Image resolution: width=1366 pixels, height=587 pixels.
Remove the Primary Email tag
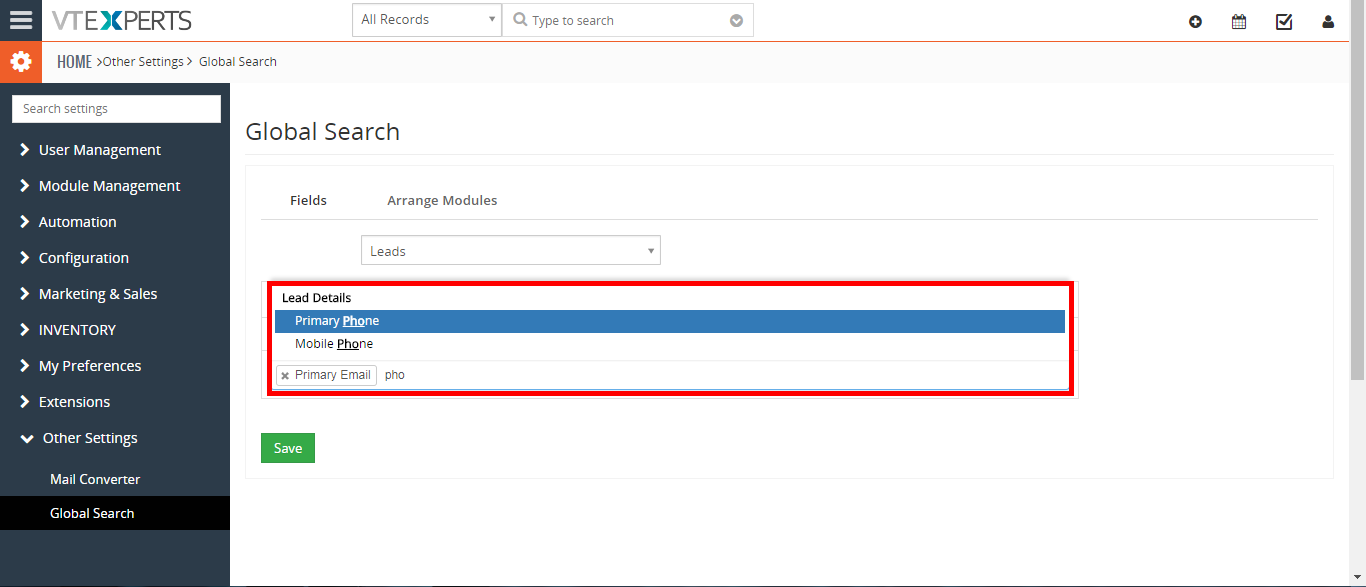(285, 376)
